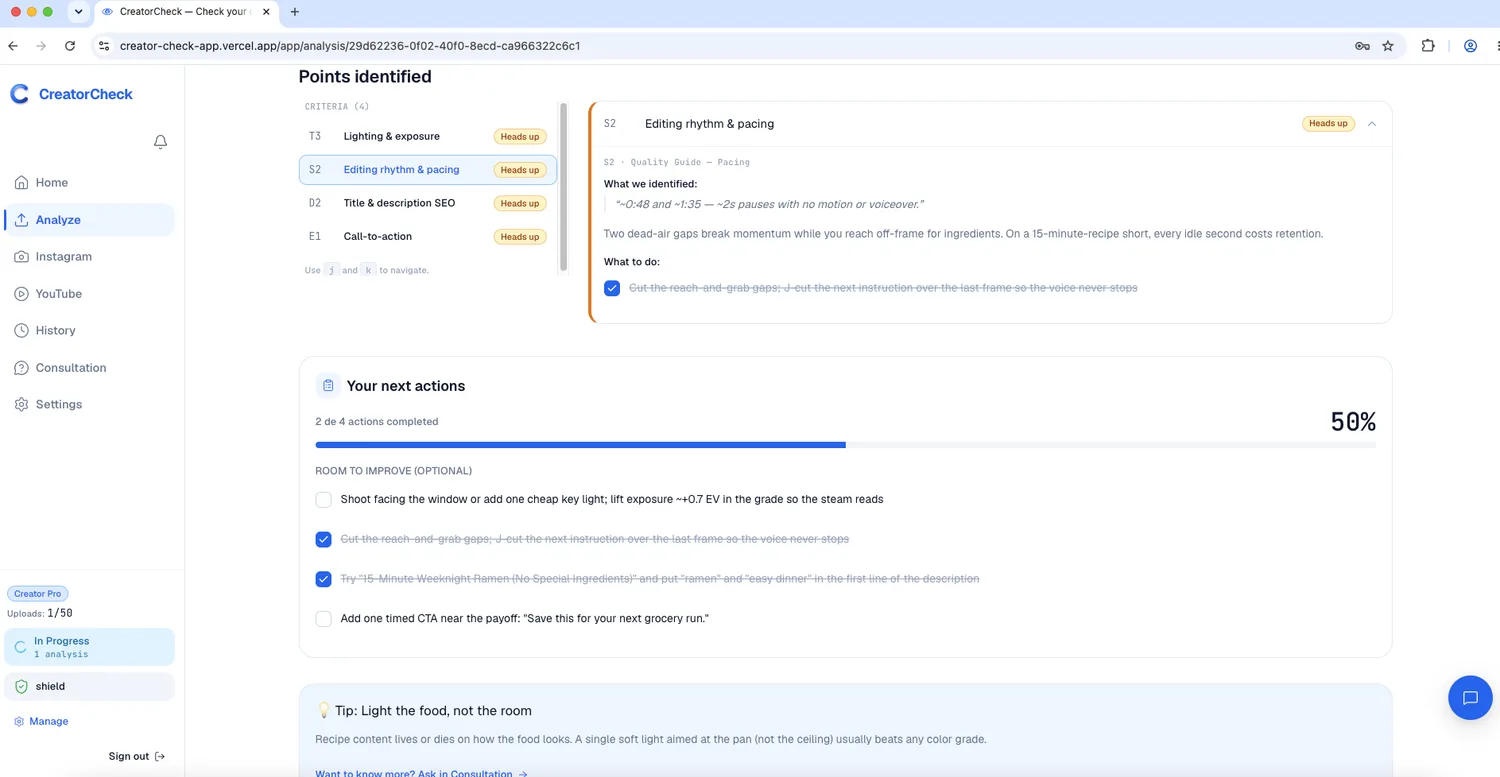The height and width of the screenshot is (777, 1500).
Task: Click the In Progress spinner icon
Action: [20, 647]
